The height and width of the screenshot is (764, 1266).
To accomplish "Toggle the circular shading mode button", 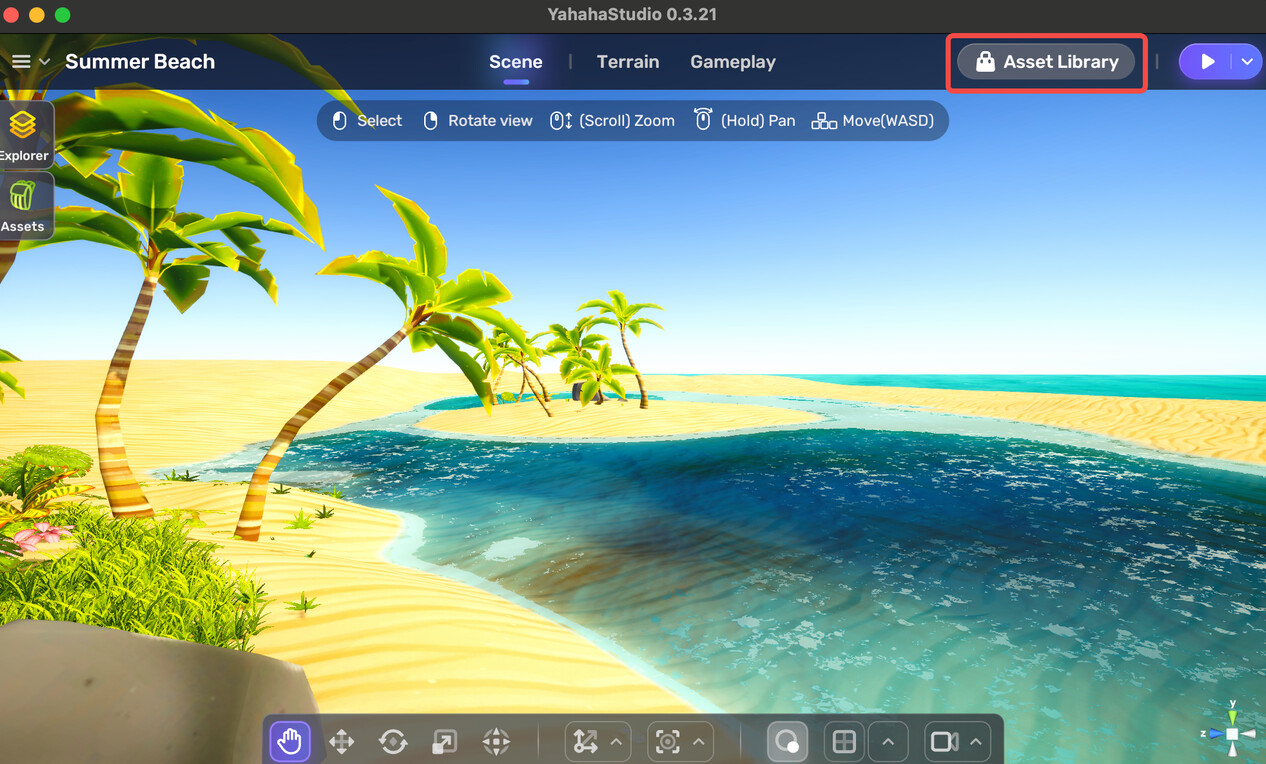I will pyautogui.click(x=788, y=741).
